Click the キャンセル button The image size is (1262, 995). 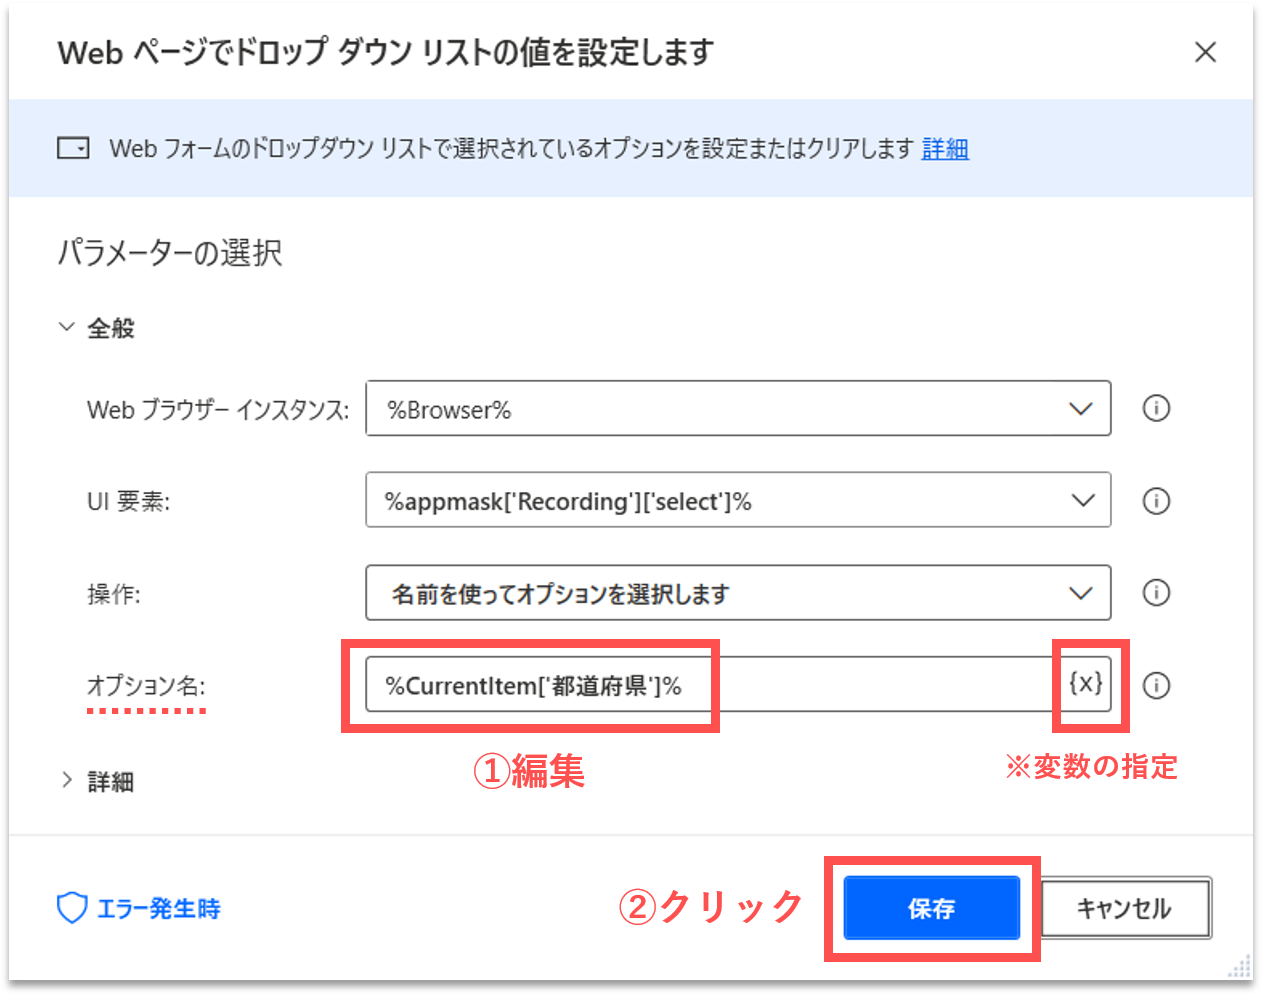click(1125, 908)
